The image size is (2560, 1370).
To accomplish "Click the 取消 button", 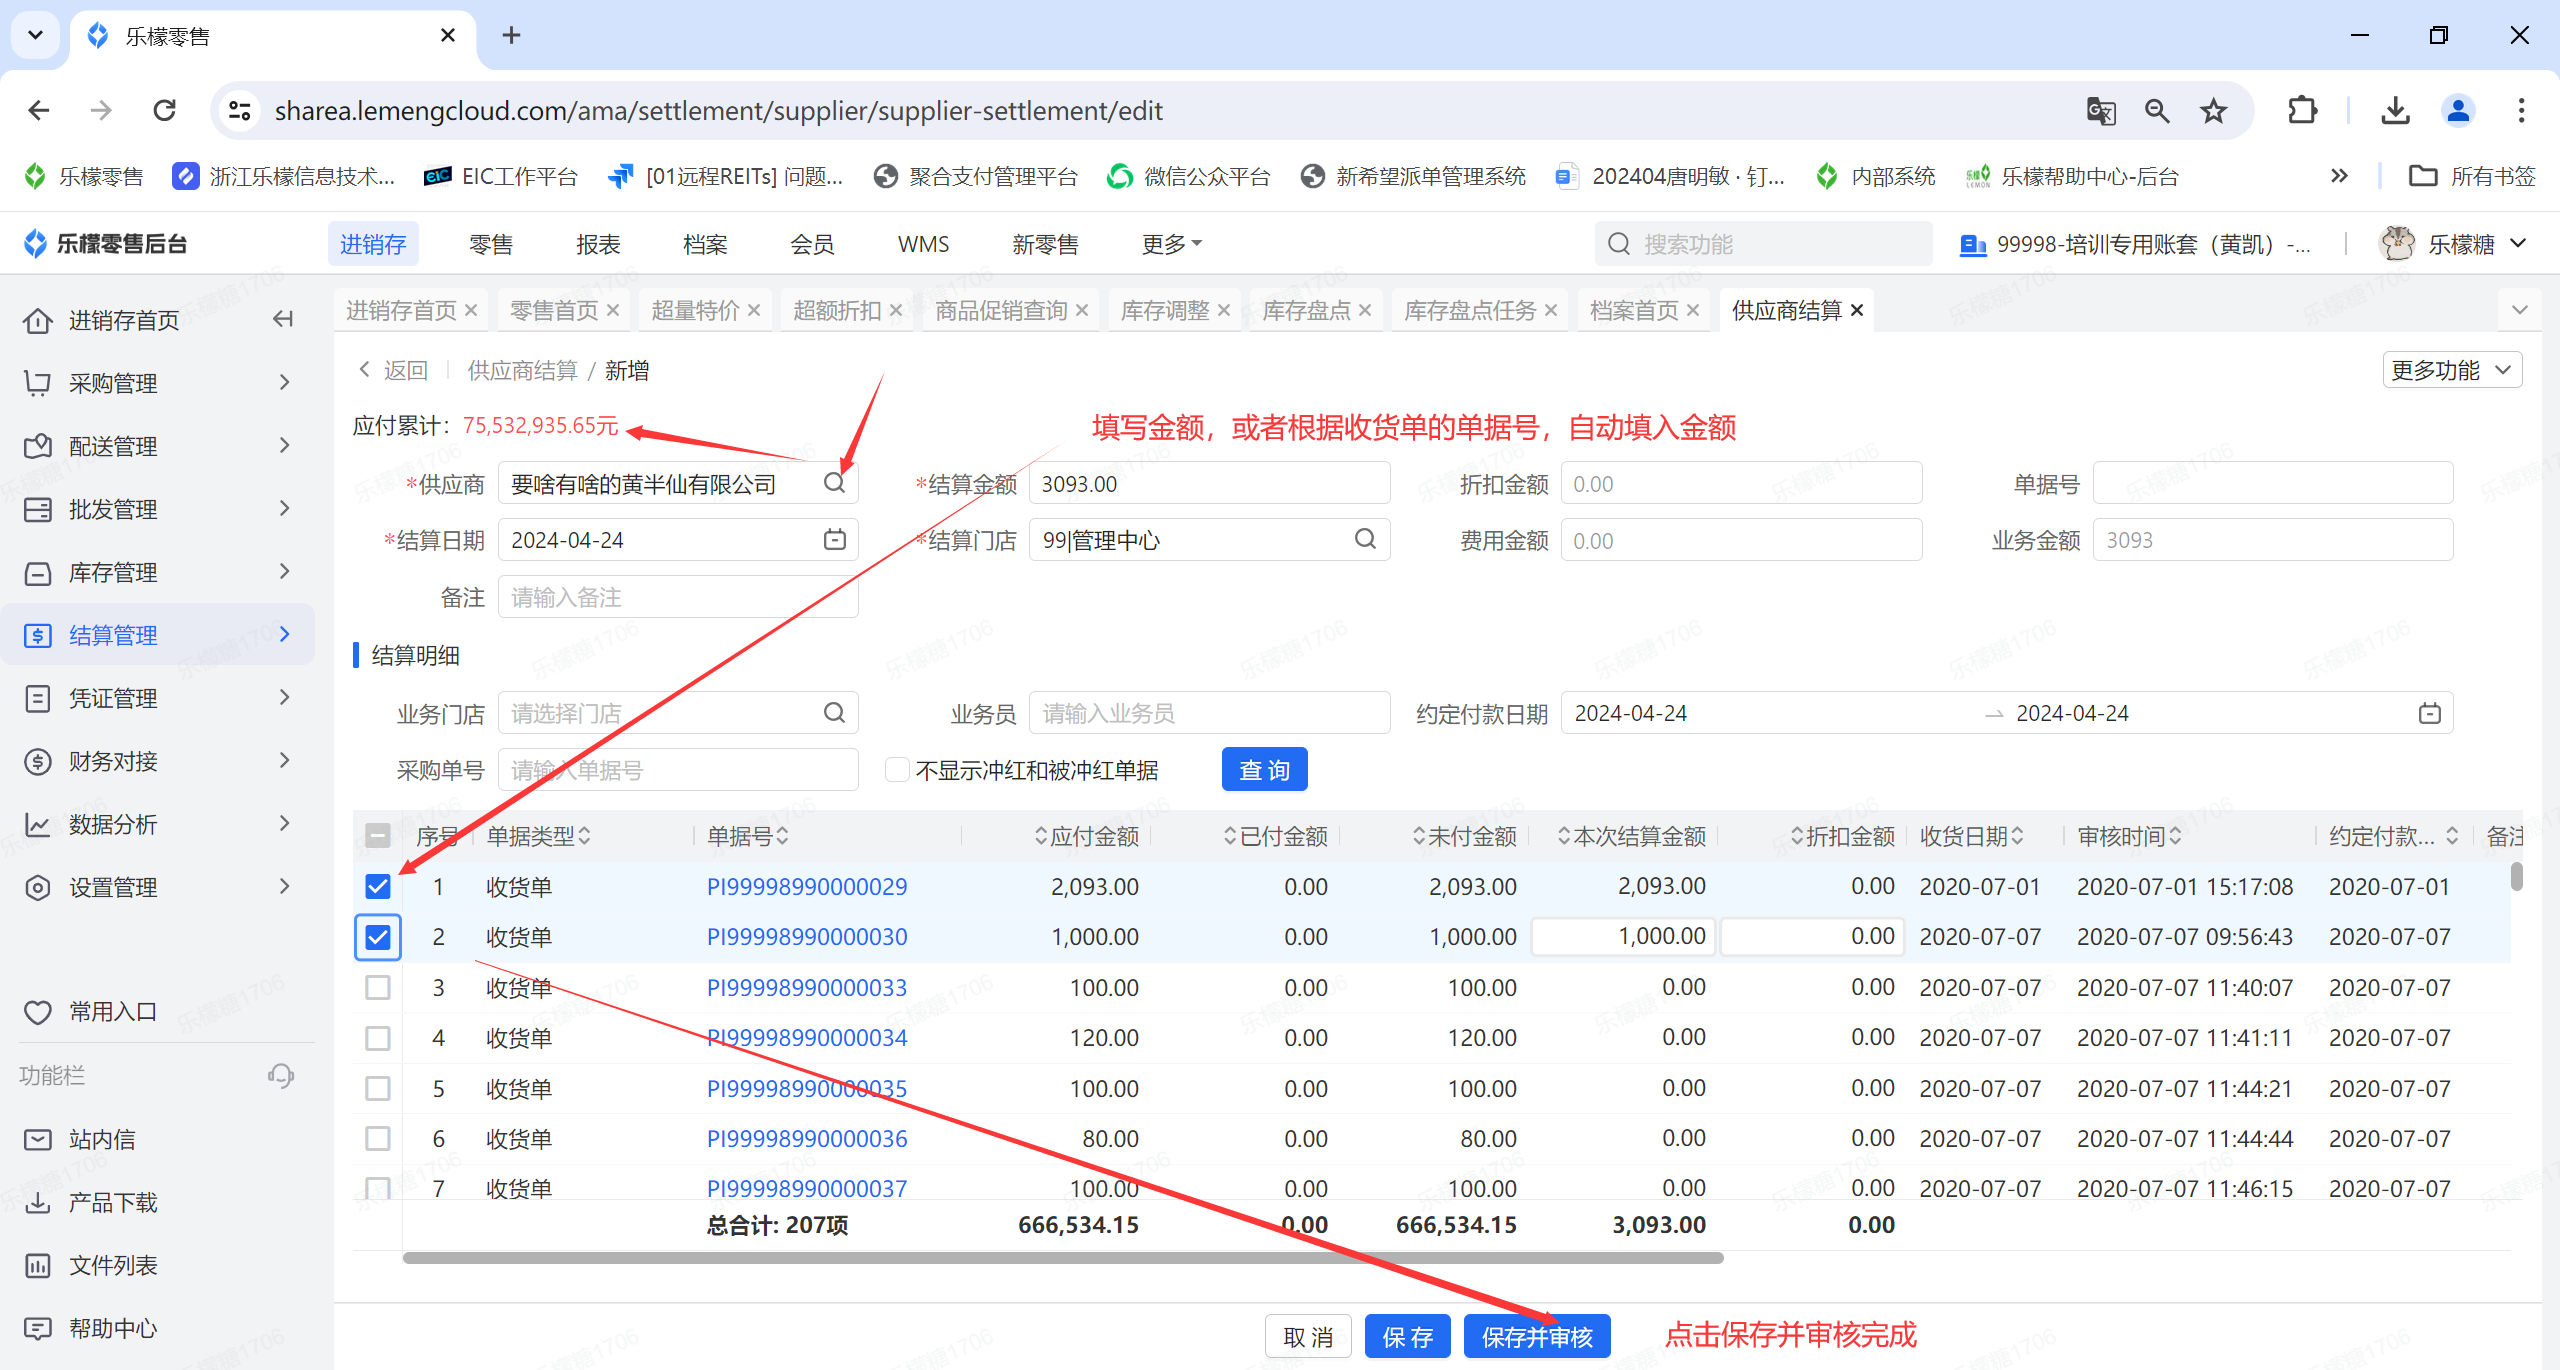I will [x=1308, y=1337].
